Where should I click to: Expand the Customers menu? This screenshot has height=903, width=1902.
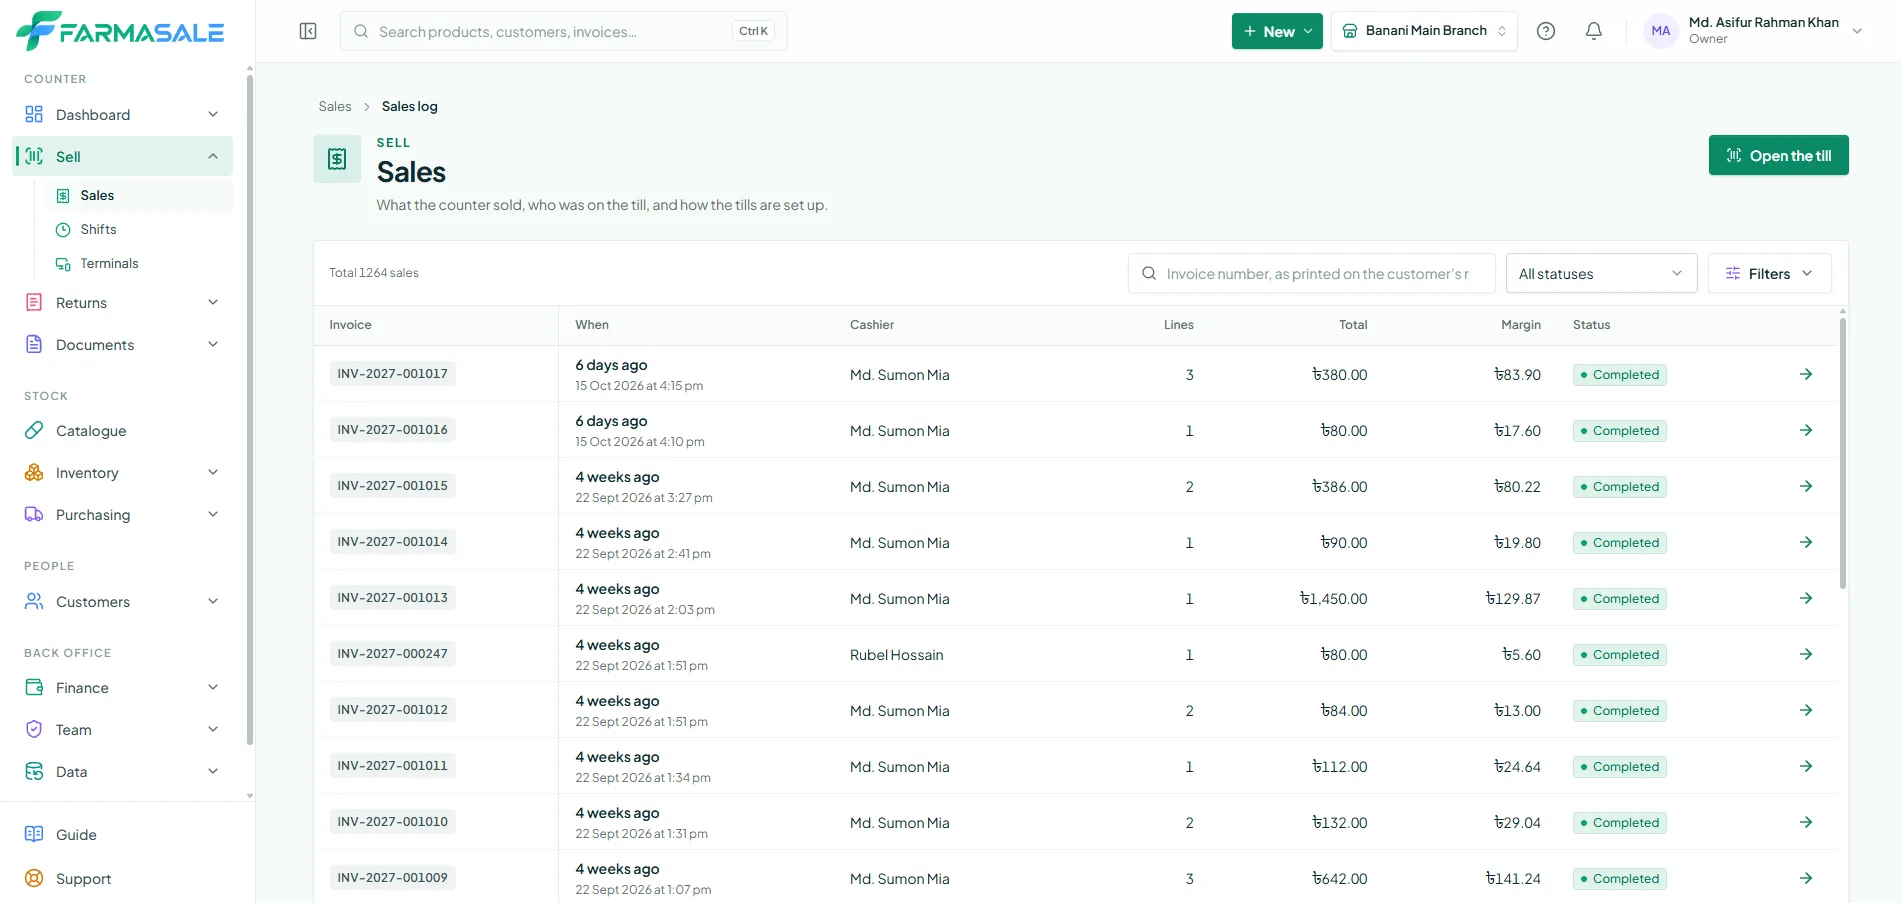coord(123,602)
